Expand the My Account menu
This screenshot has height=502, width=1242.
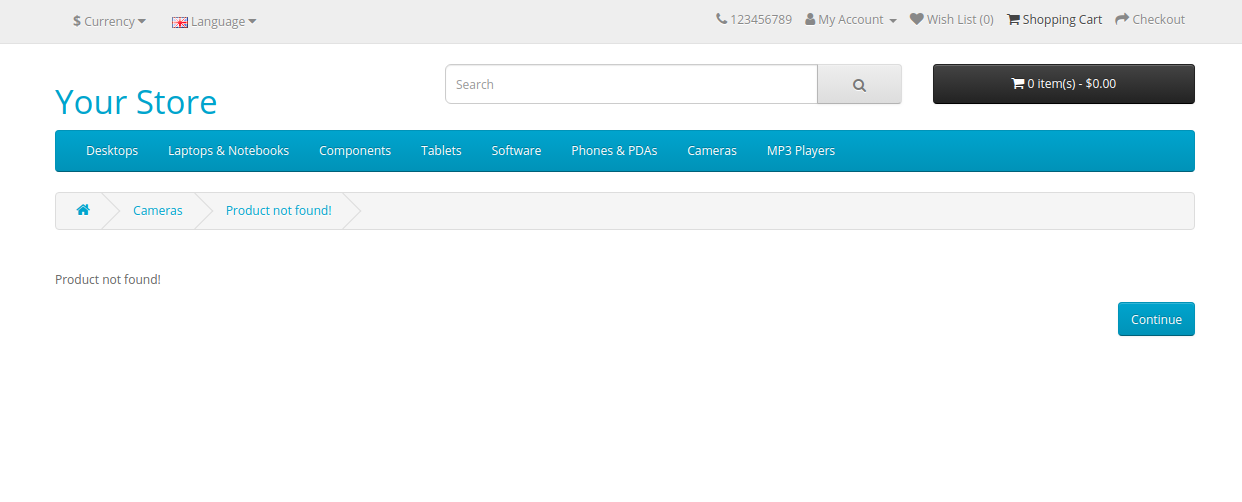pyautogui.click(x=851, y=20)
